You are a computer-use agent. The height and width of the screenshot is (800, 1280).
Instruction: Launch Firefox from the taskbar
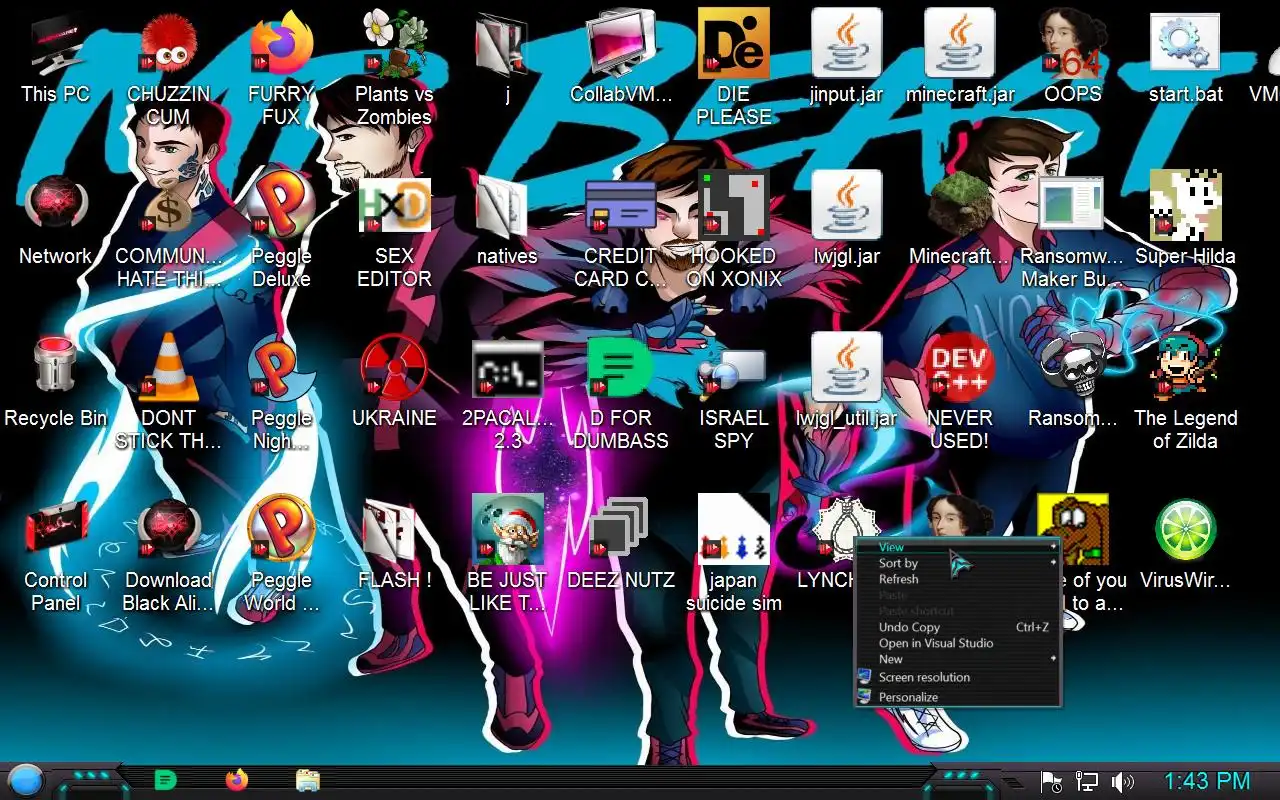point(236,780)
